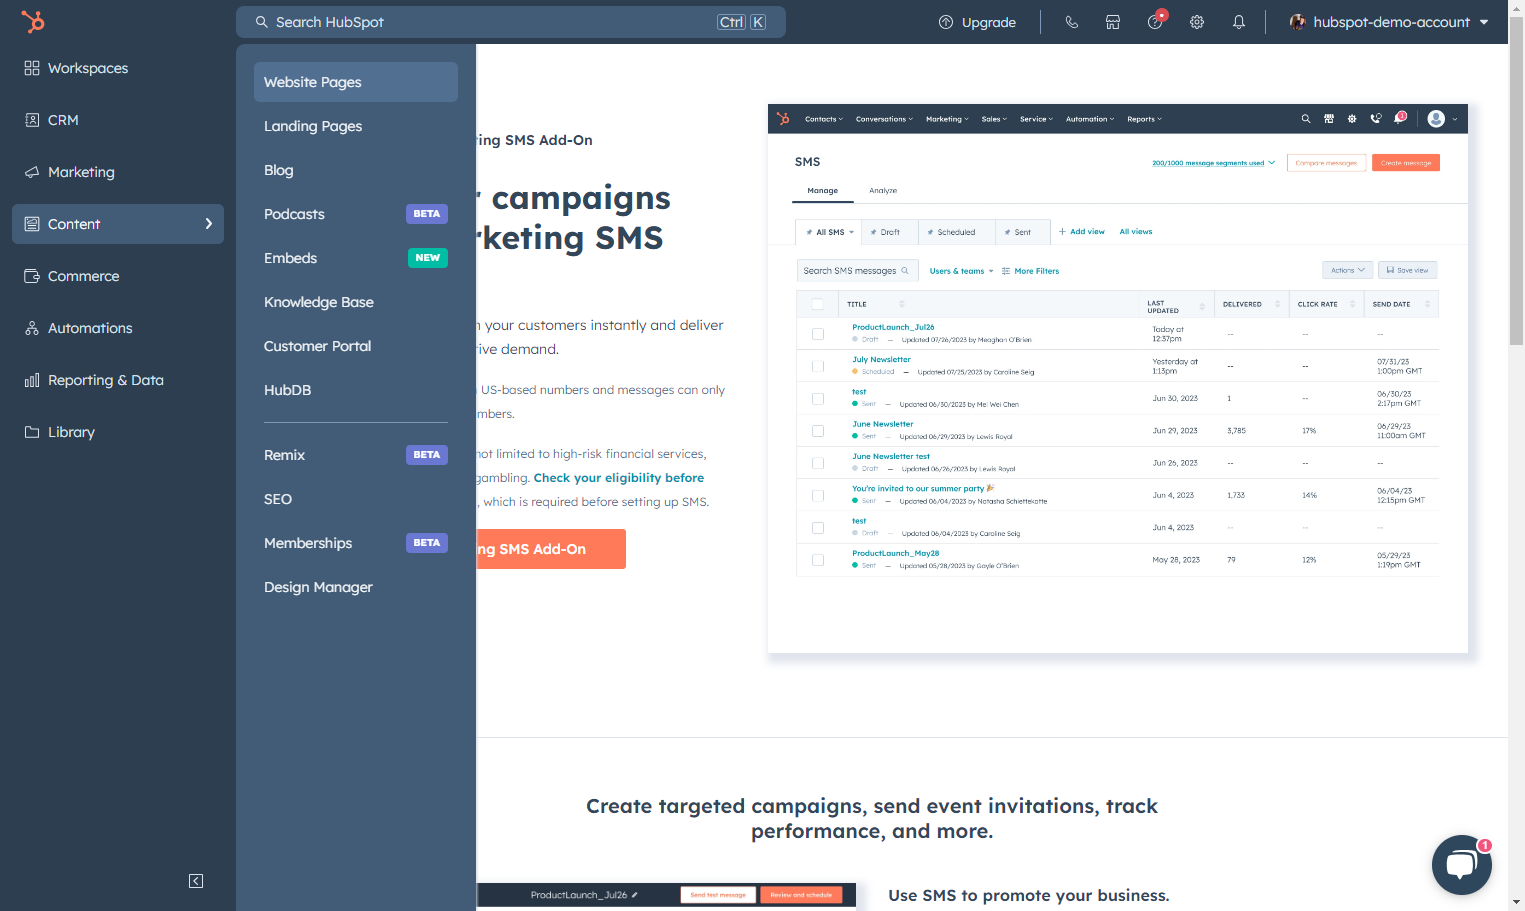Open the help icon with red badge
The image size is (1525, 911).
click(1155, 21)
